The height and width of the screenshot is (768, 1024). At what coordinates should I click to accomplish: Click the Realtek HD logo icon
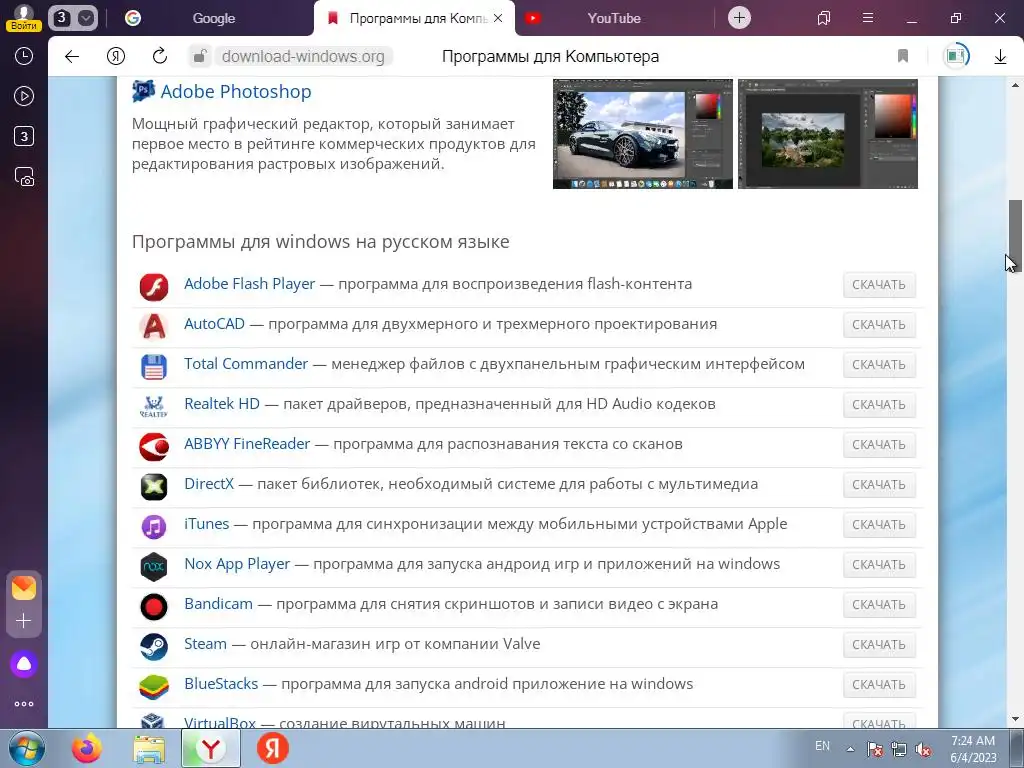pos(154,406)
